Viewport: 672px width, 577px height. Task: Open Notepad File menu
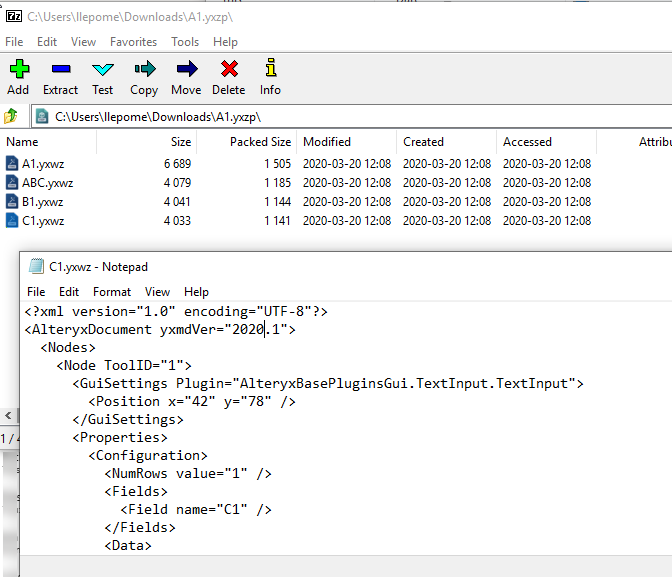coord(36,292)
